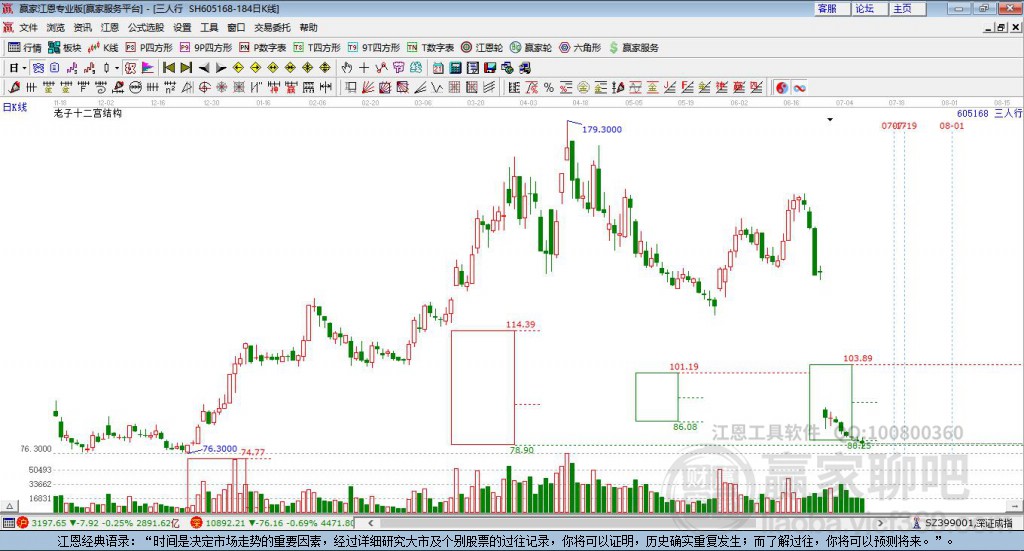Select the equal vertical lines tool
This screenshot has width=1024, height=551.
tap(31, 87)
